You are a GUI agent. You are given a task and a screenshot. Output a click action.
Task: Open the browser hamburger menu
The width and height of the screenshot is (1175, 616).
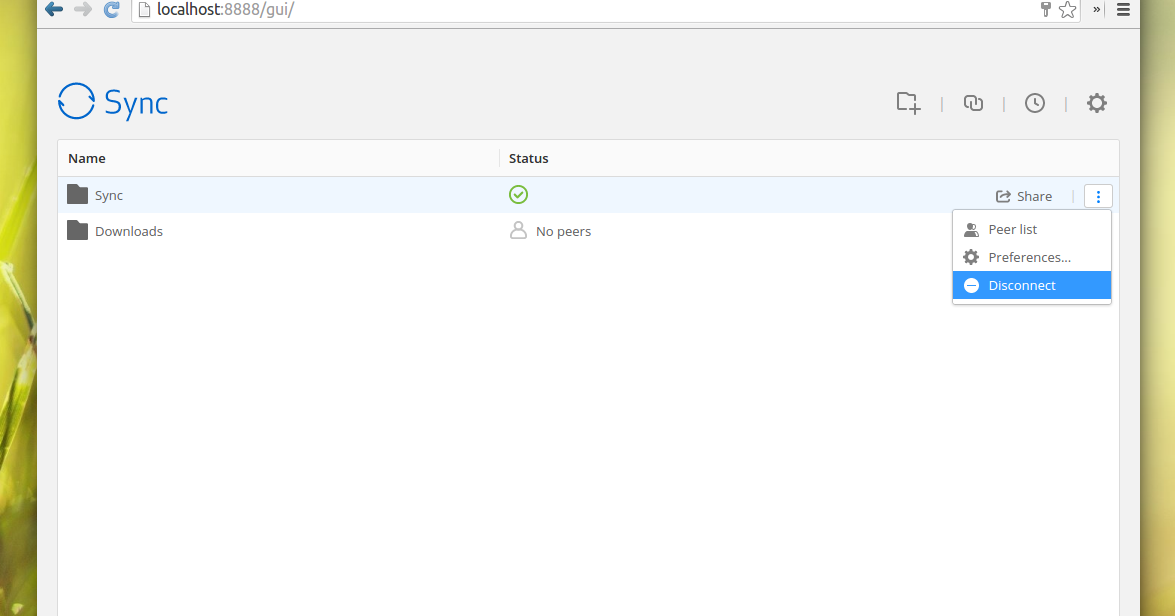coord(1123,11)
